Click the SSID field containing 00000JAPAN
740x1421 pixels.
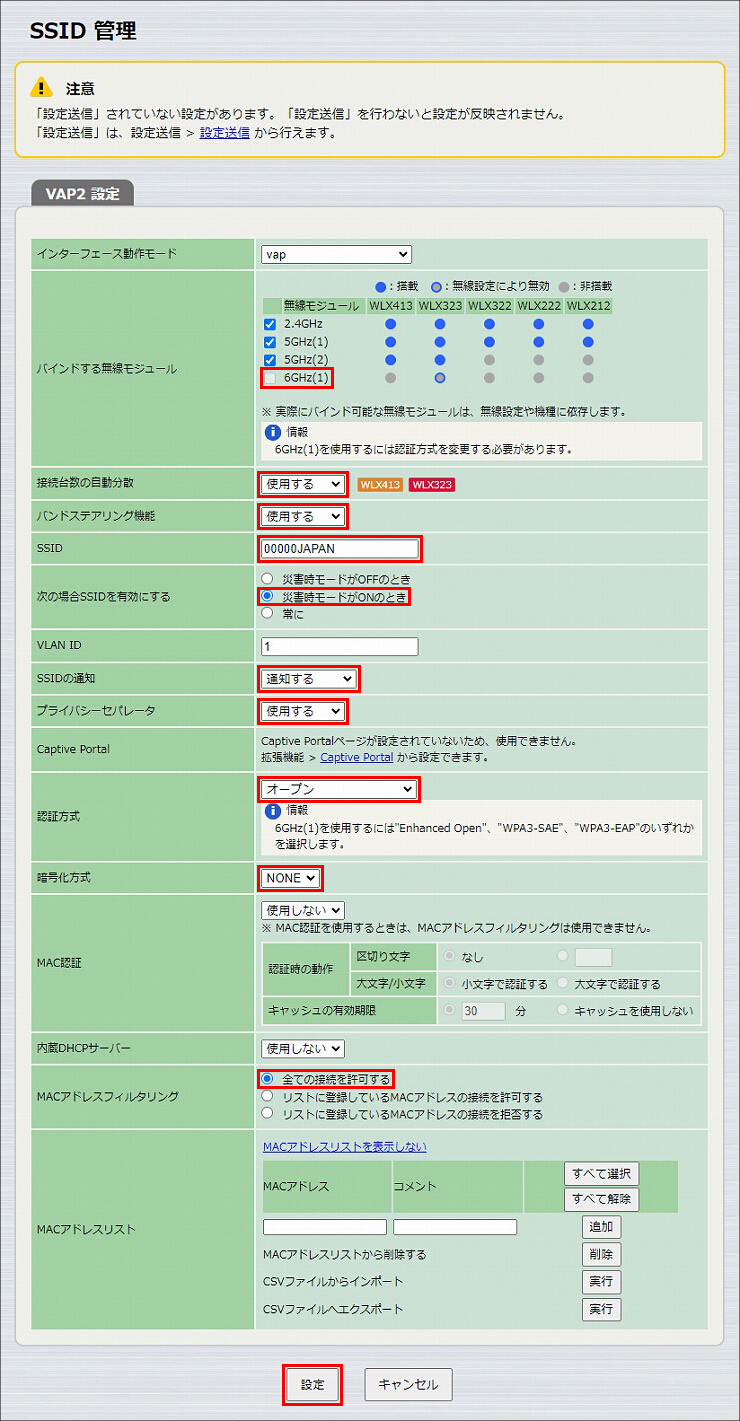click(340, 549)
